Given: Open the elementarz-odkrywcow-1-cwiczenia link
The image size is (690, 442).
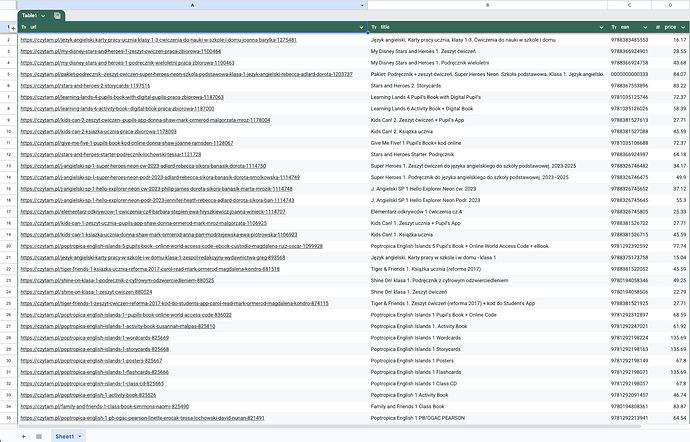Looking at the screenshot, I should [x=153, y=212].
